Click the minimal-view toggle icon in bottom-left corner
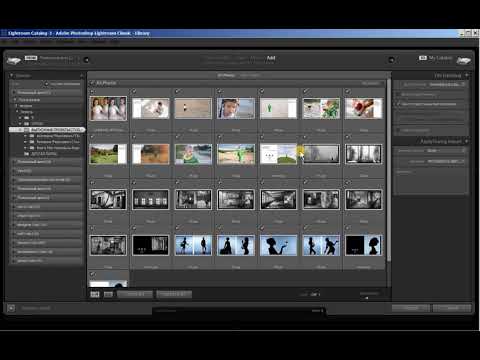 (11, 308)
